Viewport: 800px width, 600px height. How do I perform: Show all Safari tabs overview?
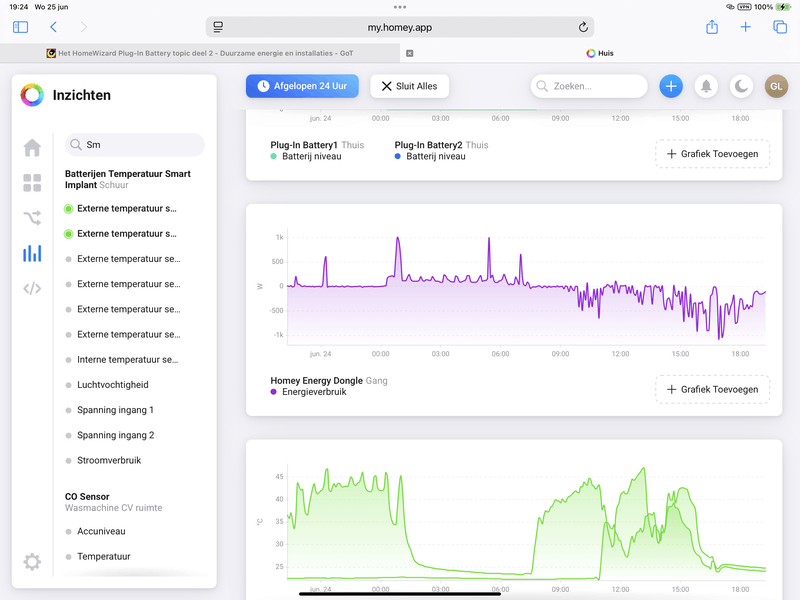pyautogui.click(x=780, y=27)
